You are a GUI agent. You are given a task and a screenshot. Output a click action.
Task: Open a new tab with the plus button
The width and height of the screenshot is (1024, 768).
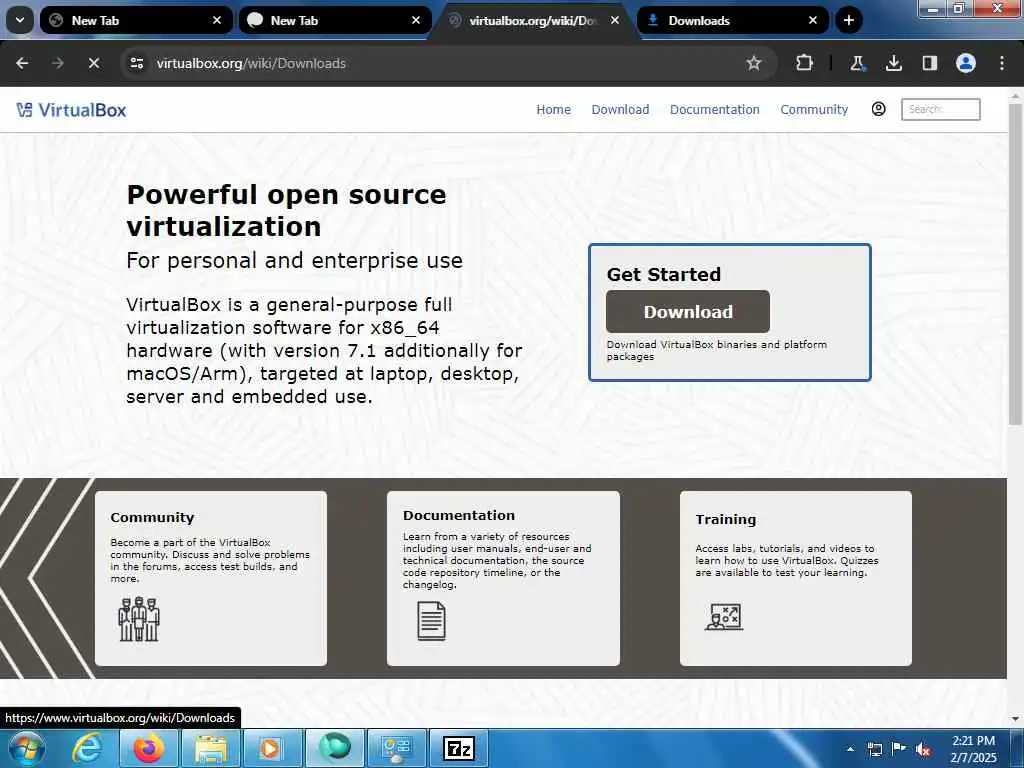848,20
